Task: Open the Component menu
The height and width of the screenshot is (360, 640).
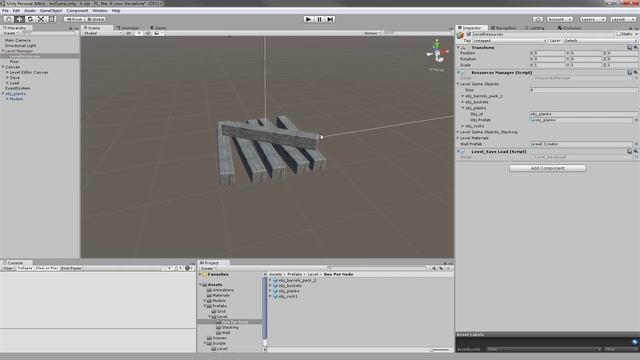Action: 77,11
